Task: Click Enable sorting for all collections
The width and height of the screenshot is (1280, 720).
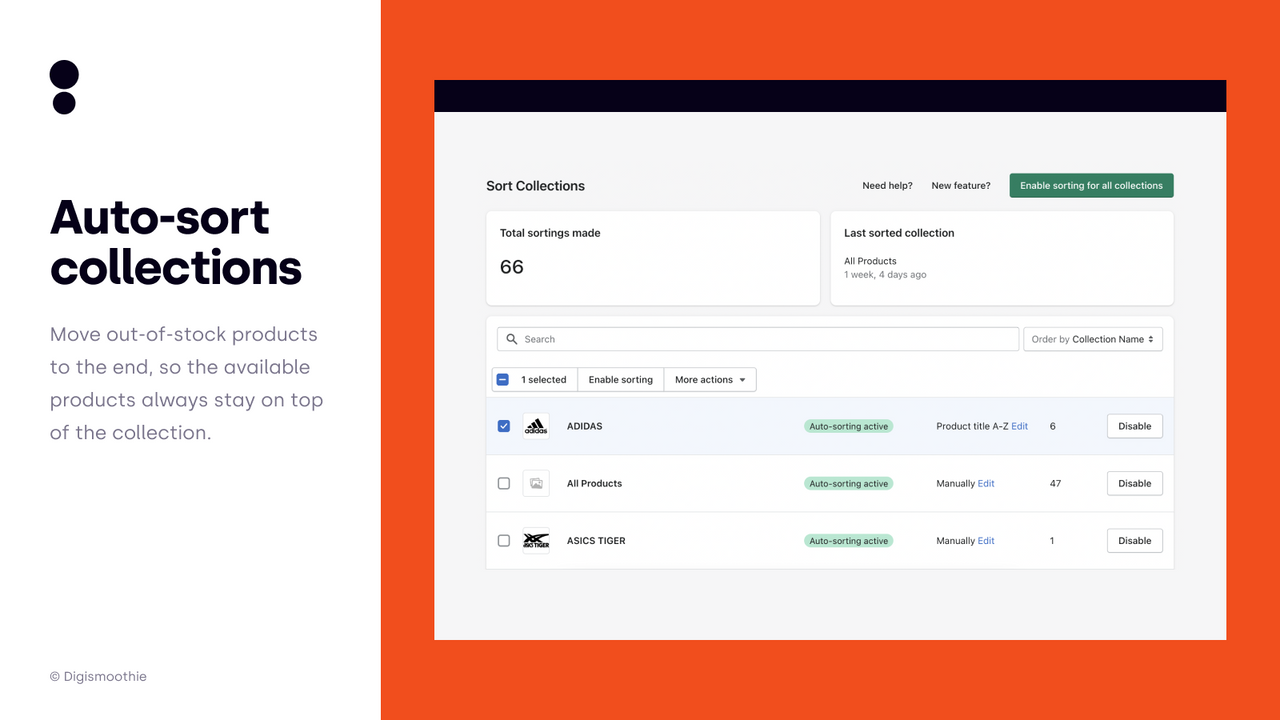Action: coord(1091,185)
